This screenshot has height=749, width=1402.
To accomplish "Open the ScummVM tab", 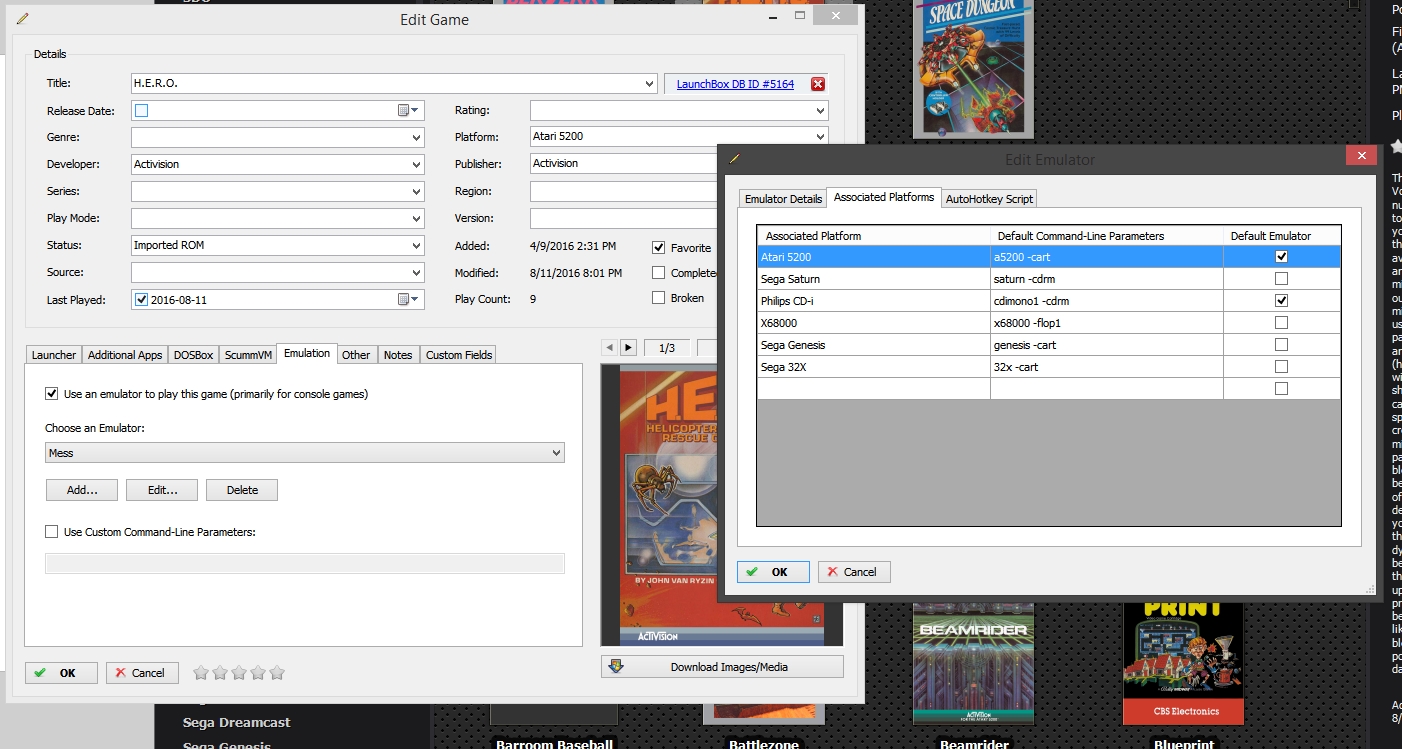I will (x=248, y=355).
